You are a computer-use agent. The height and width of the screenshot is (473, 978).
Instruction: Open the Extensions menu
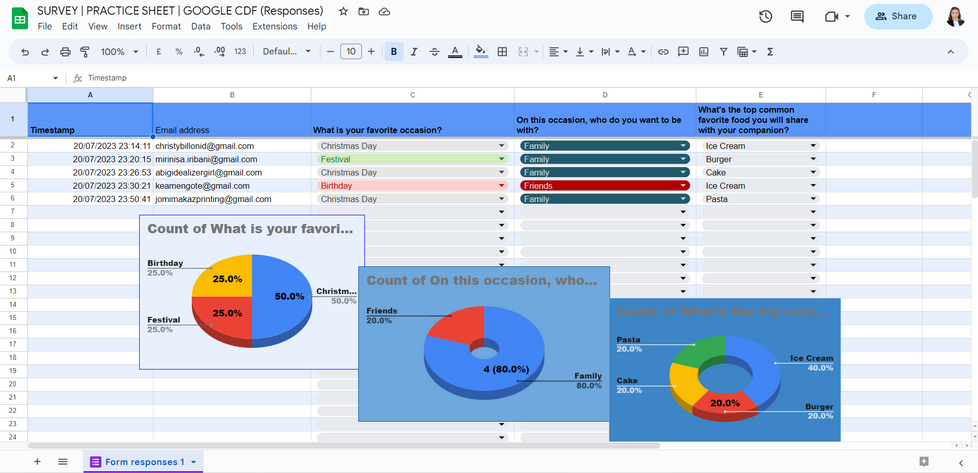pyautogui.click(x=274, y=26)
